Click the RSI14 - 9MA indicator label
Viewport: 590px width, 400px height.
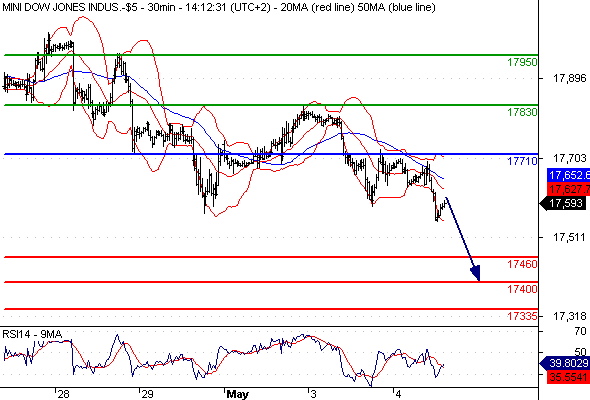coord(32,334)
